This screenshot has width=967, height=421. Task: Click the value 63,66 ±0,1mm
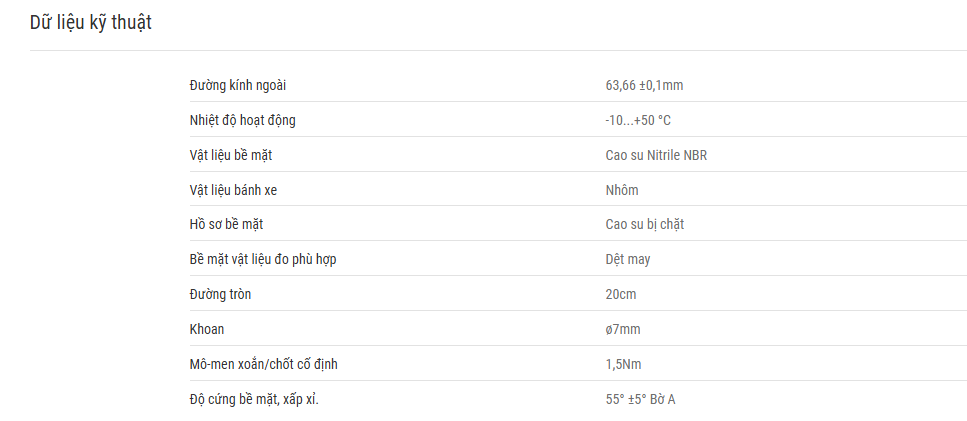(644, 86)
